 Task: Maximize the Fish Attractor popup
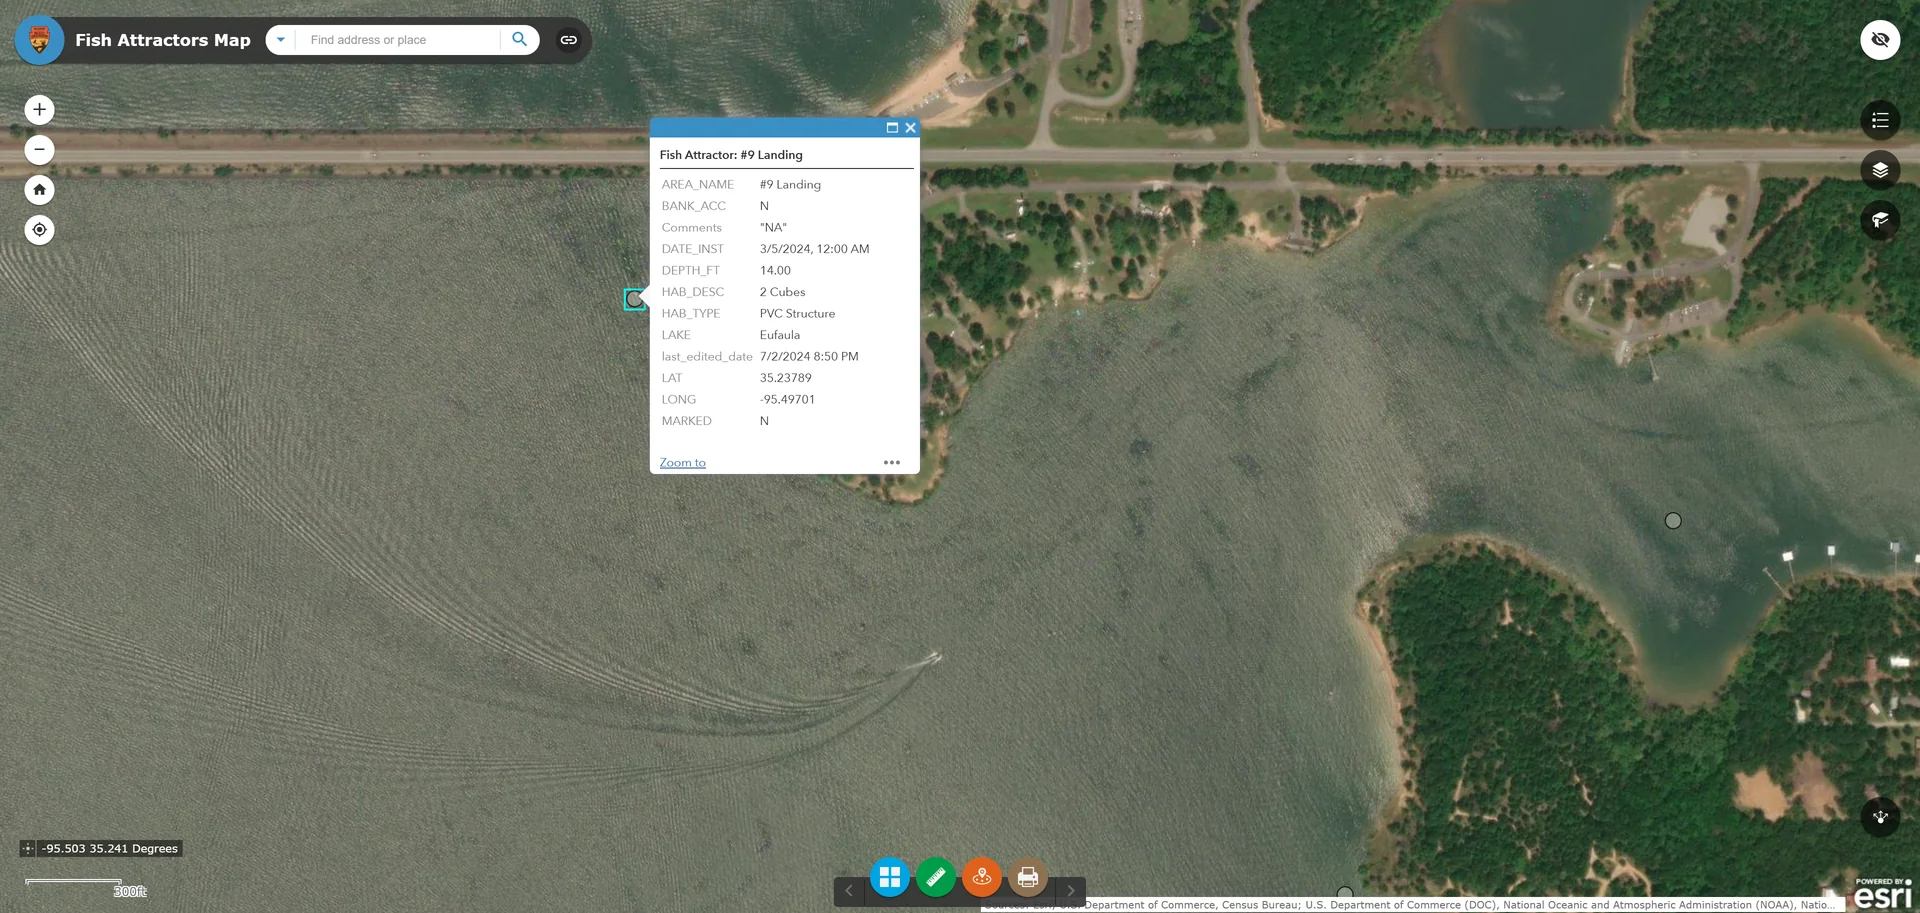pyautogui.click(x=892, y=128)
